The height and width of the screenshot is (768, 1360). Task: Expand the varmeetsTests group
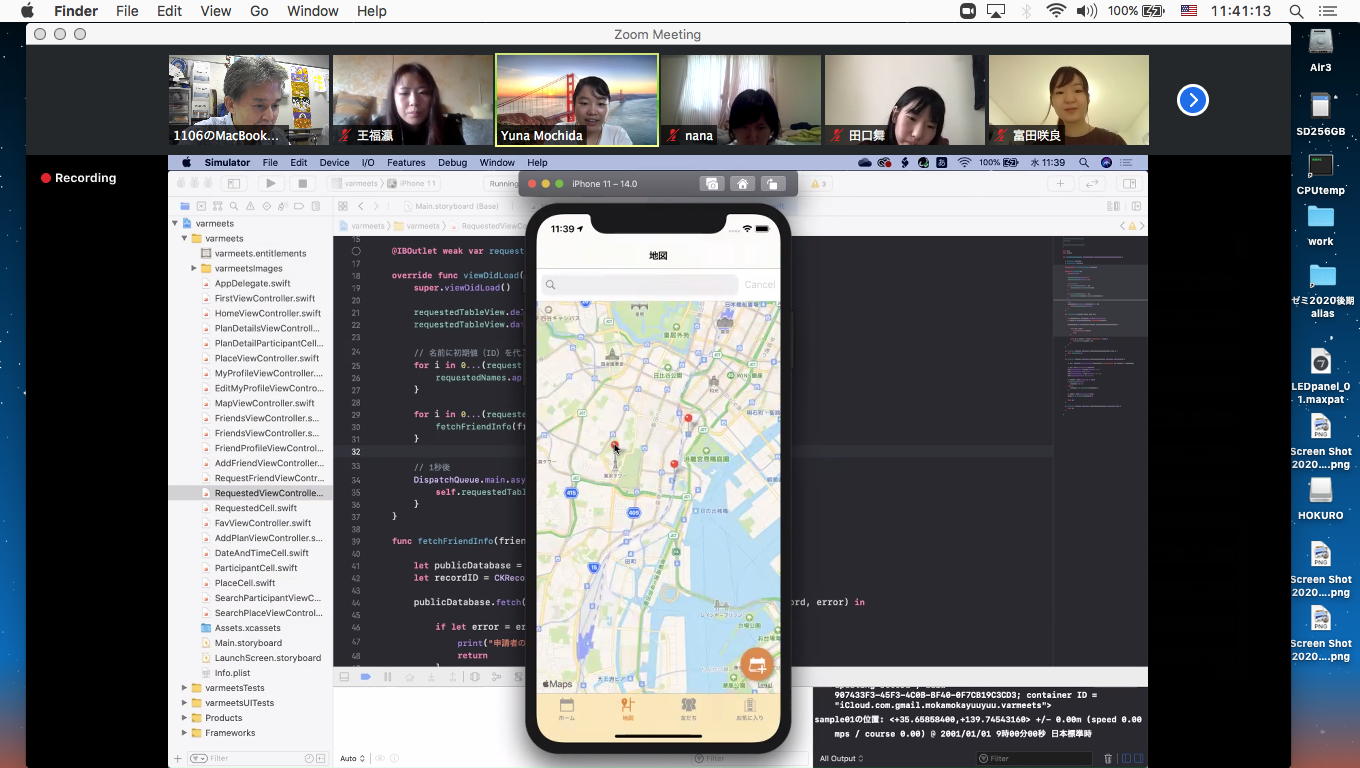point(184,688)
